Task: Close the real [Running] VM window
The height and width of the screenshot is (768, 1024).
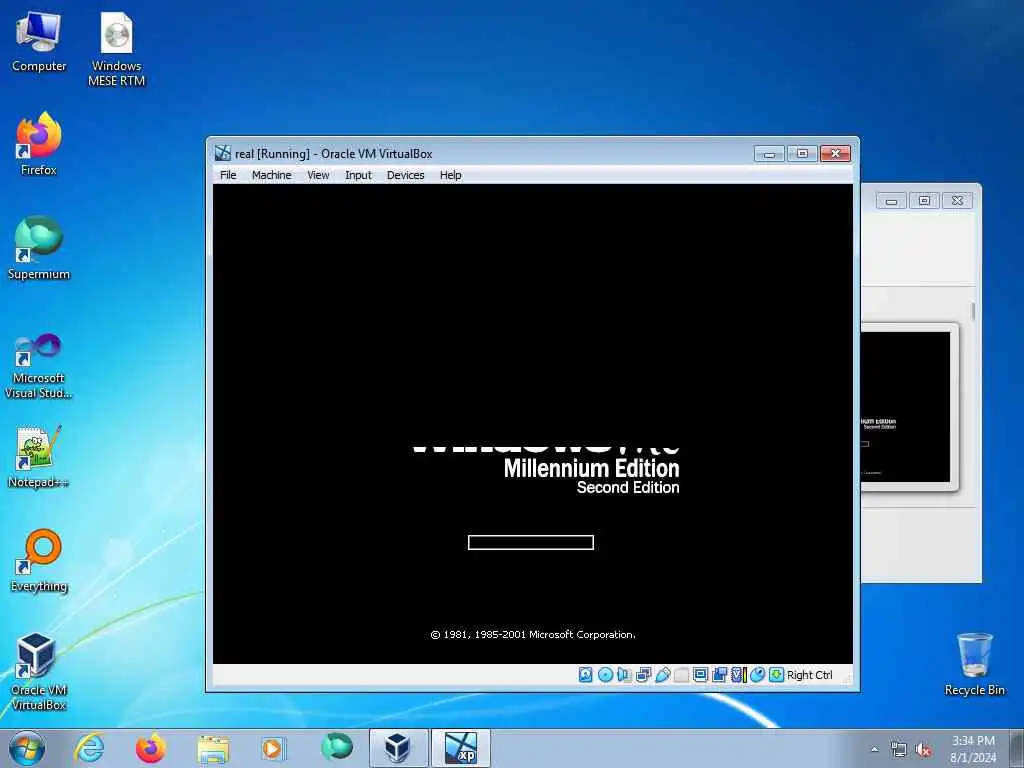Action: [835, 154]
